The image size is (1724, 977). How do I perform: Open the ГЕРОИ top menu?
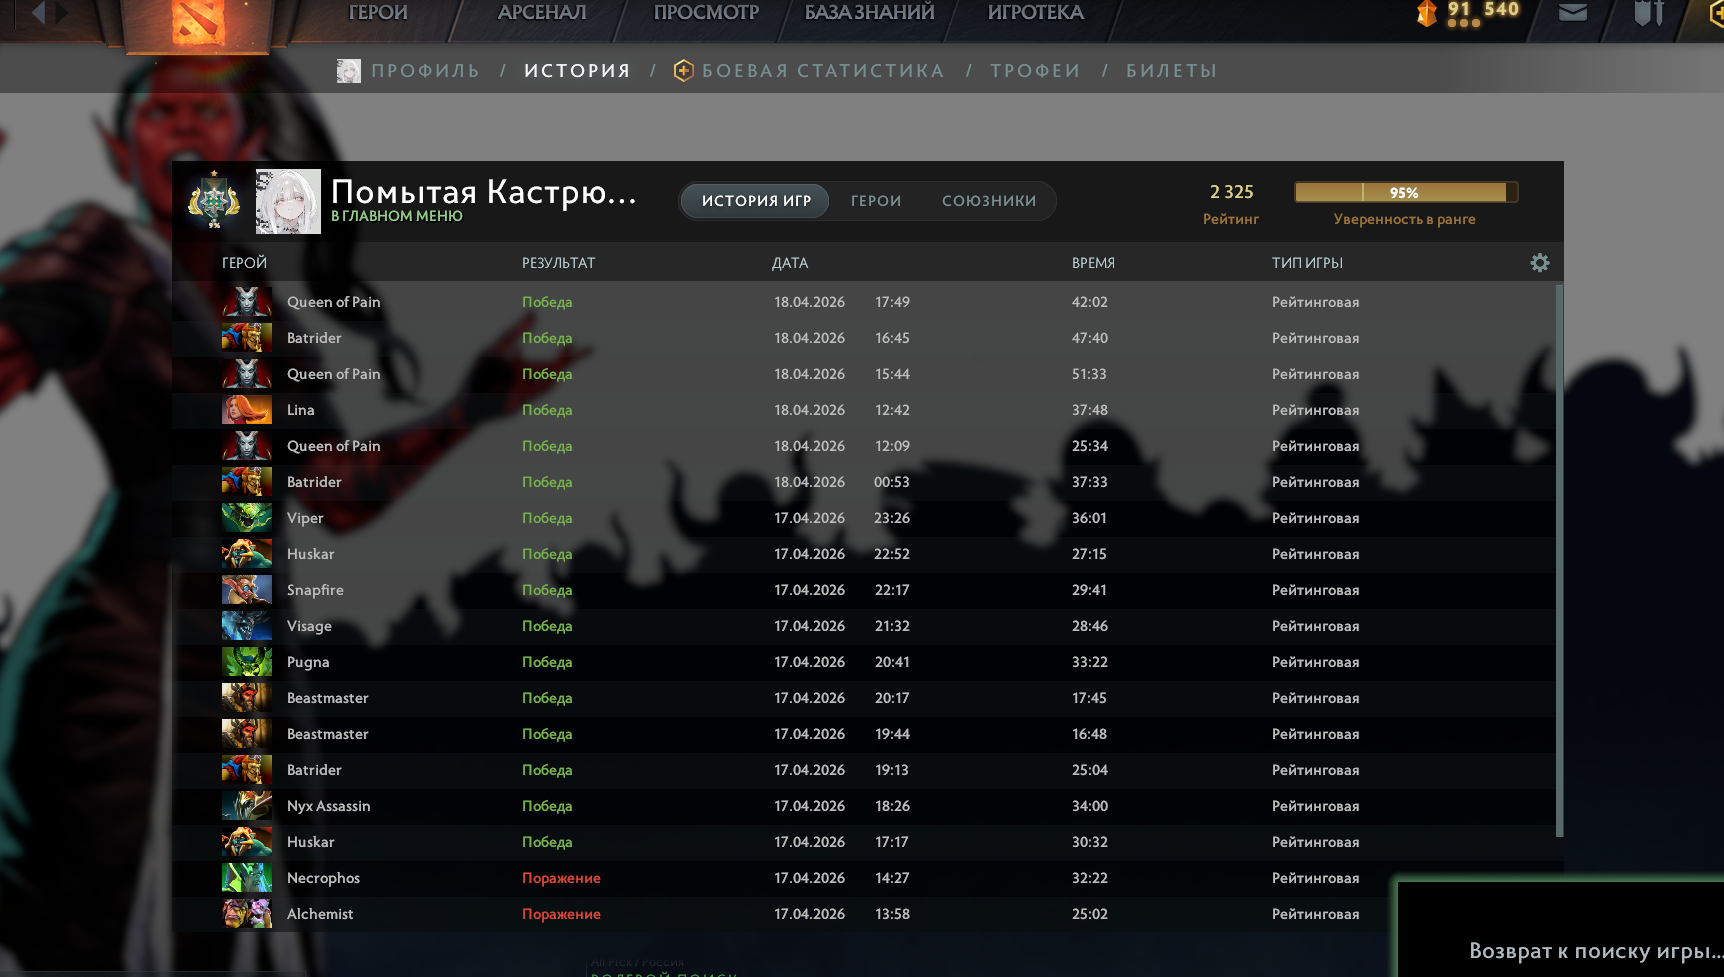(378, 13)
